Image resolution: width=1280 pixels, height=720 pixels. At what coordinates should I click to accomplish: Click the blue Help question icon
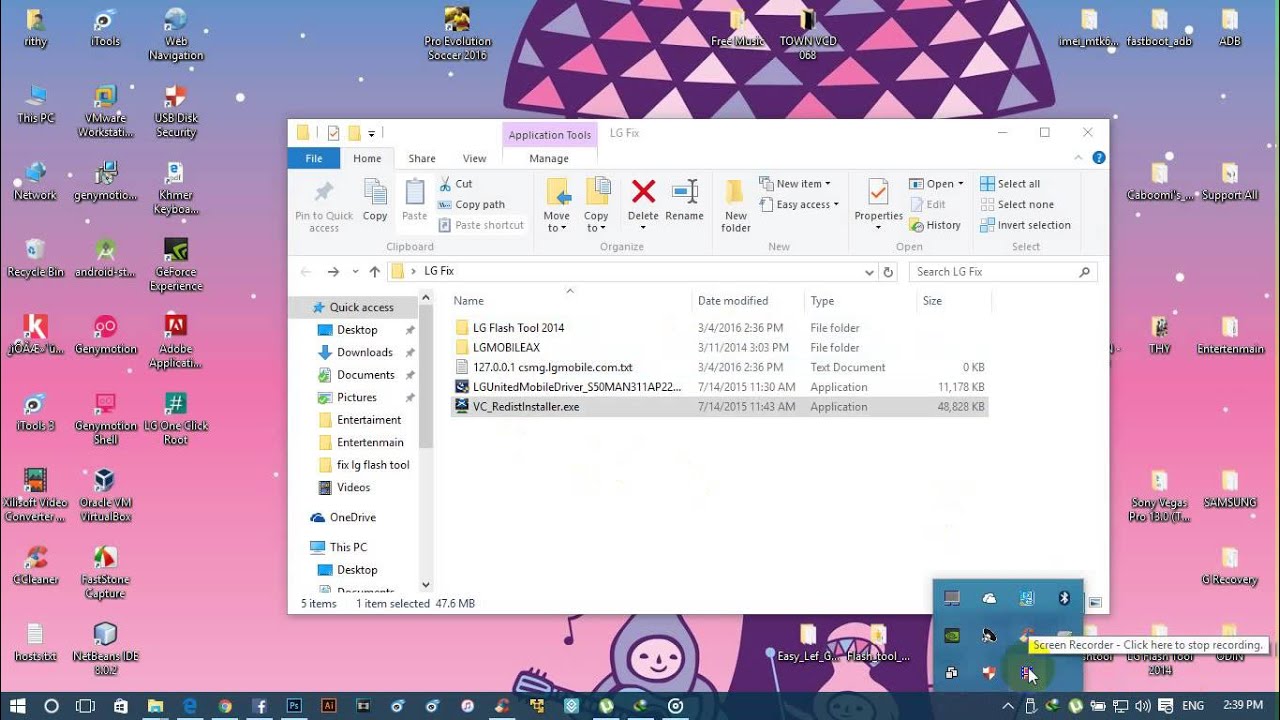point(1098,158)
